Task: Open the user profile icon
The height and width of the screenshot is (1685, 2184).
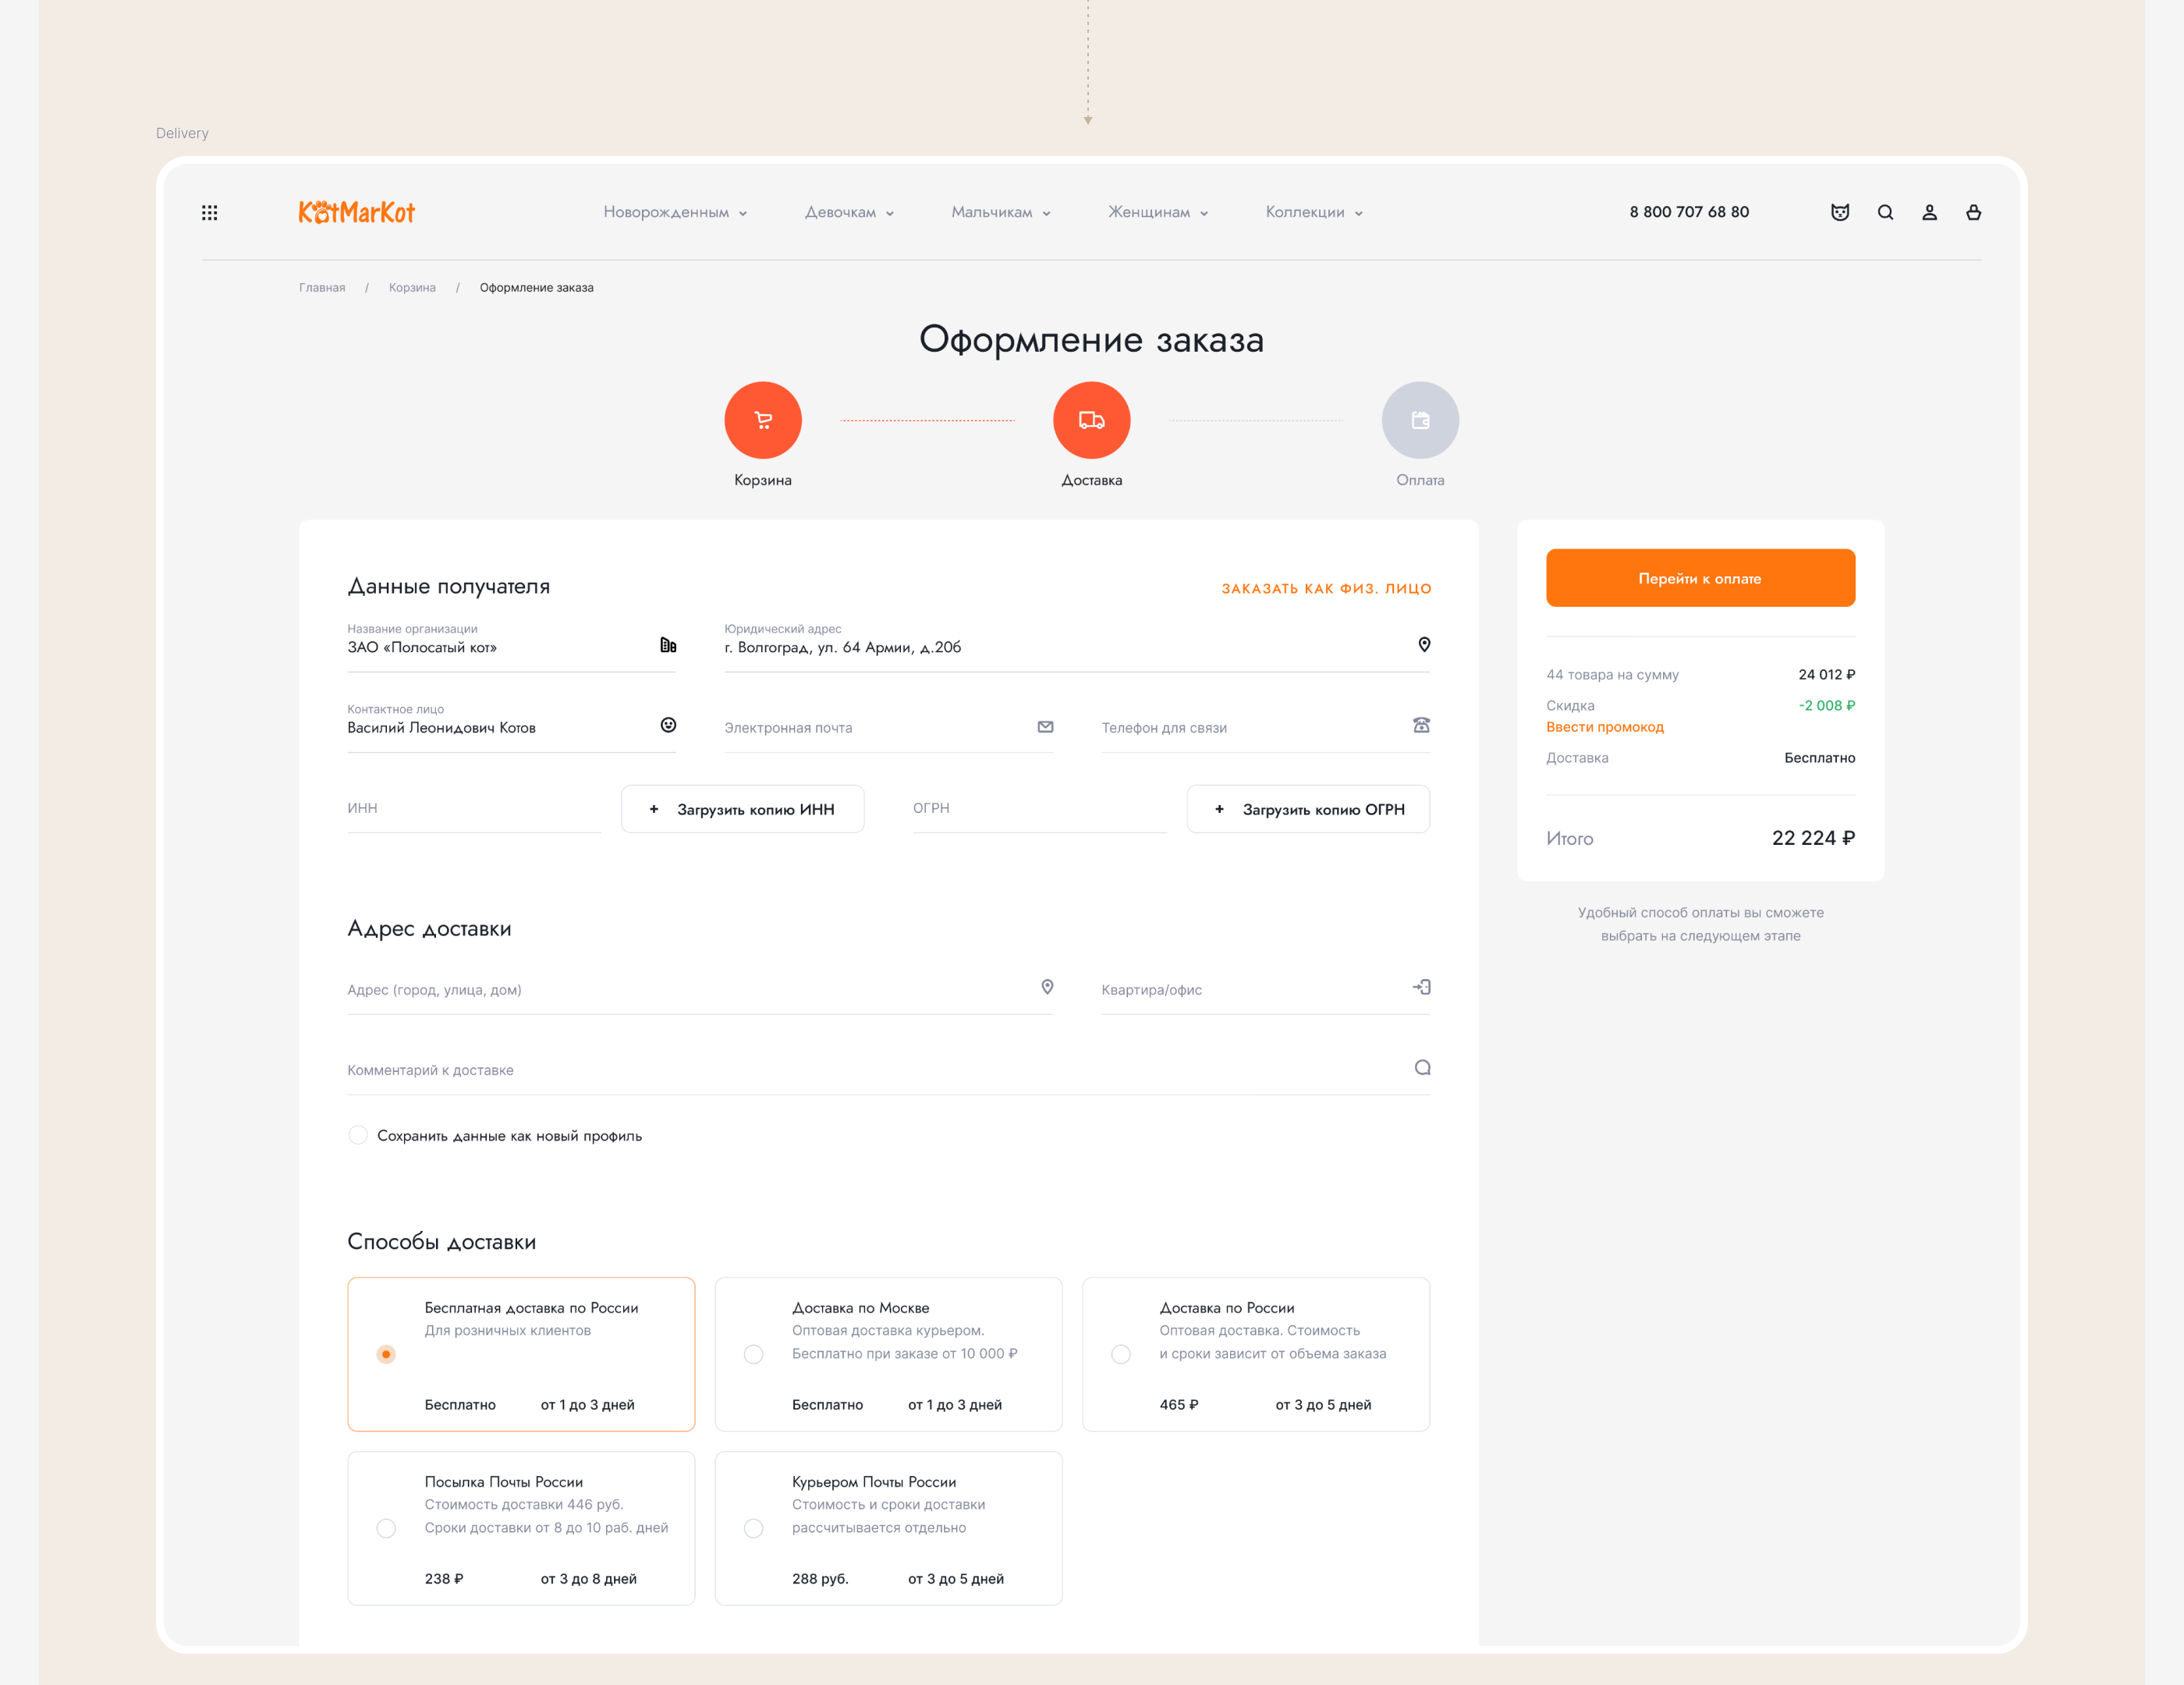Action: coord(1929,212)
